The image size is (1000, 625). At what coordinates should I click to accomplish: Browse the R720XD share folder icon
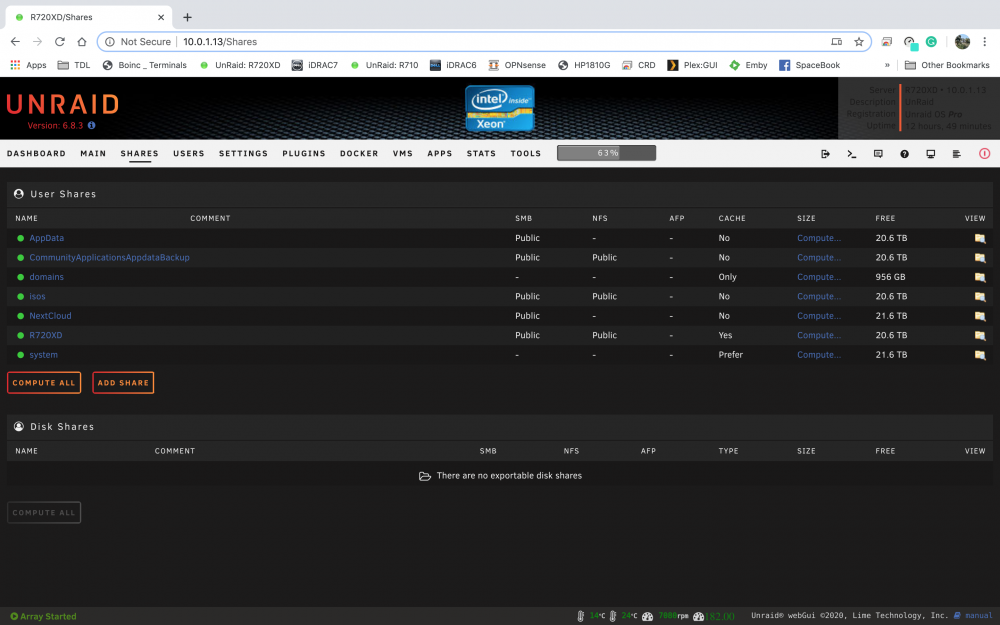pyautogui.click(x=980, y=335)
